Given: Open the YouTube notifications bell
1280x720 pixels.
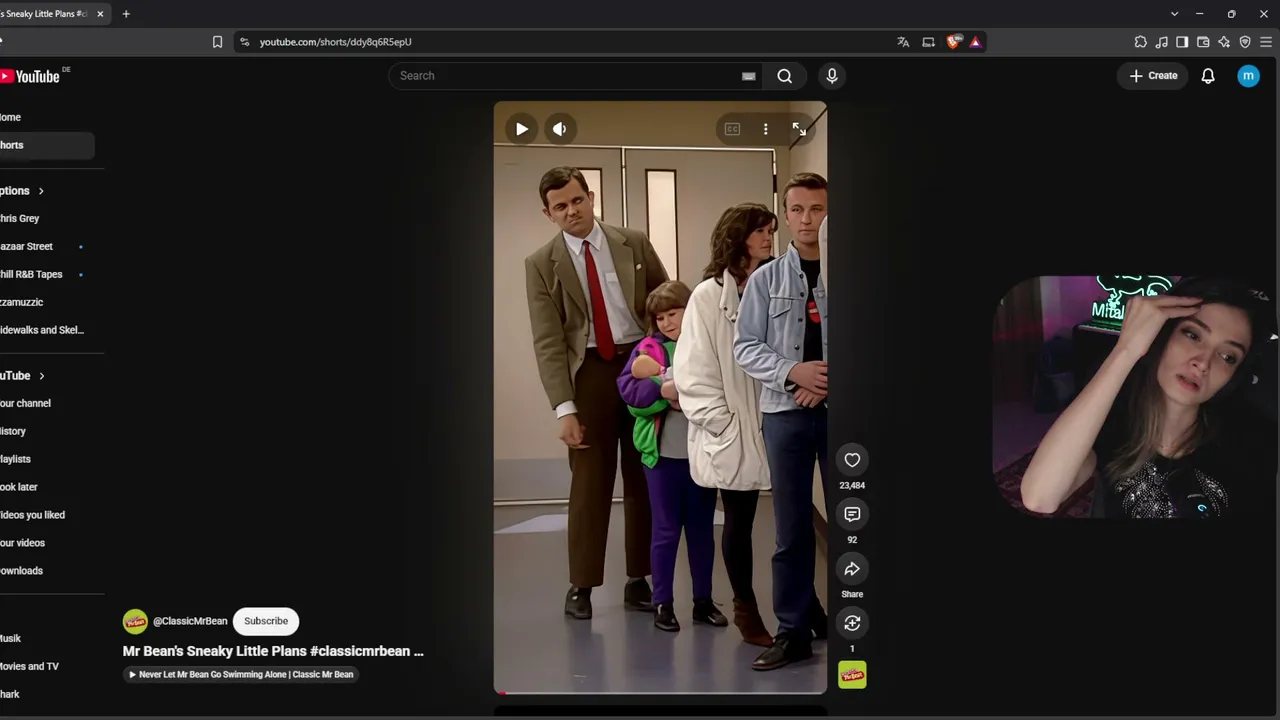Looking at the screenshot, I should click(1208, 76).
